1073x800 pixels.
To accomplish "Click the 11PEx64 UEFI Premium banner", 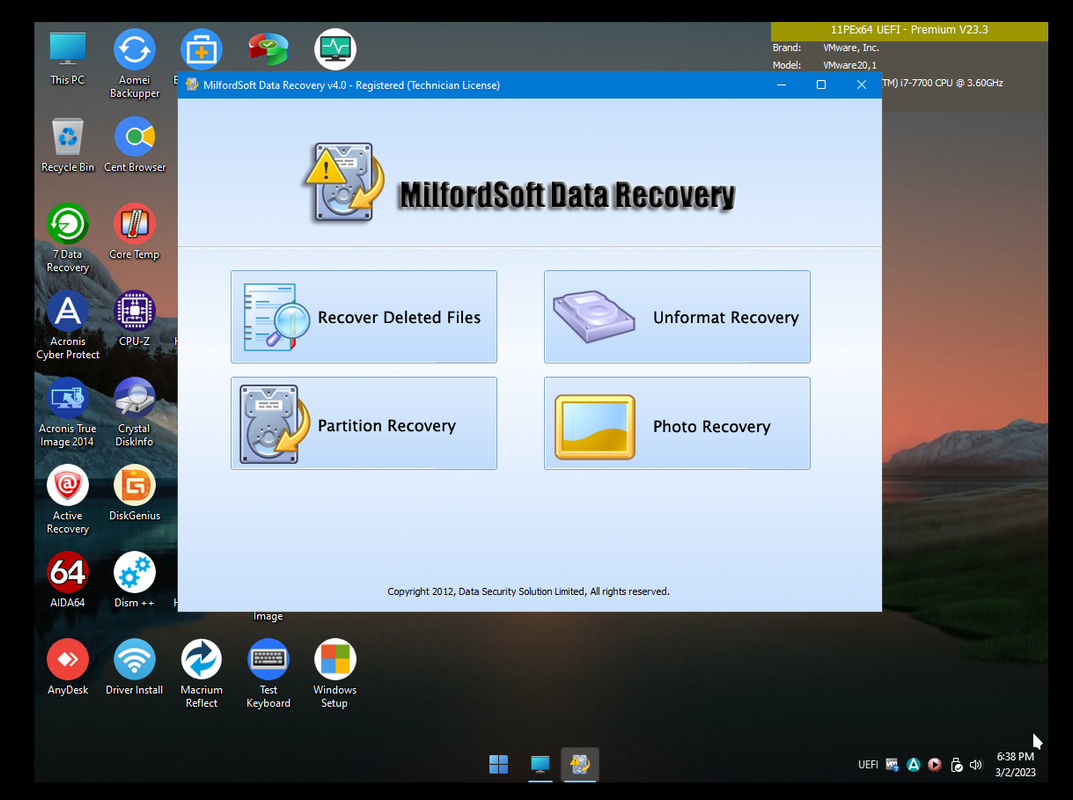I will pyautogui.click(x=909, y=30).
